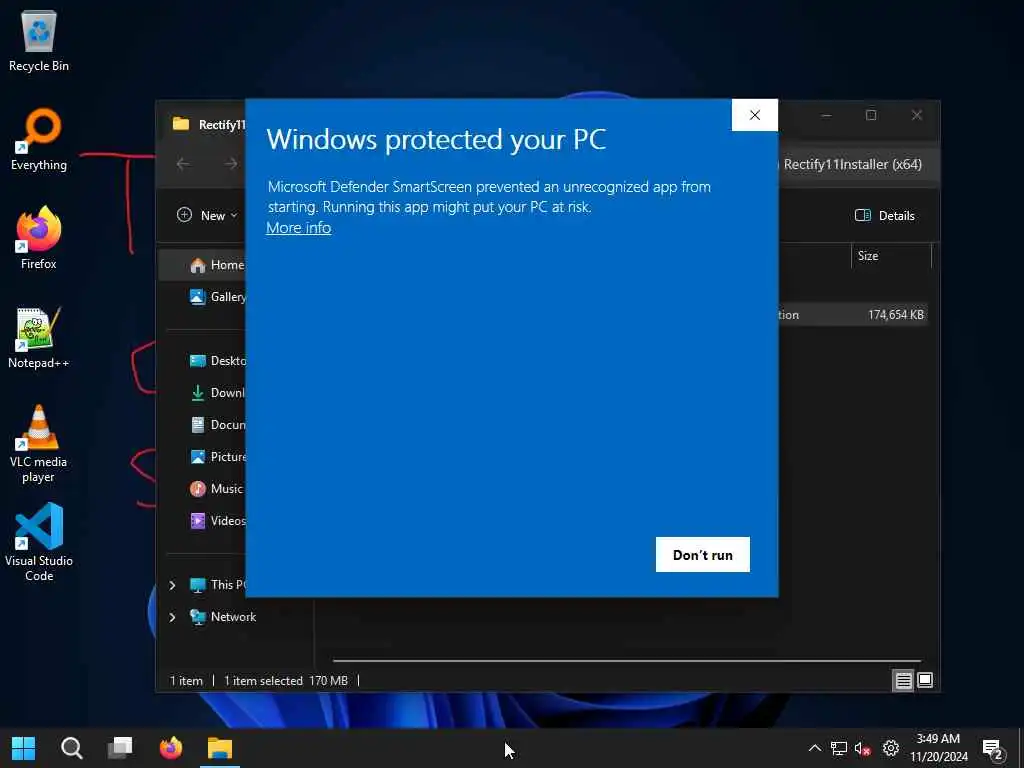Image resolution: width=1024 pixels, height=768 pixels.
Task: Click the Don't run button
Action: tap(703, 554)
